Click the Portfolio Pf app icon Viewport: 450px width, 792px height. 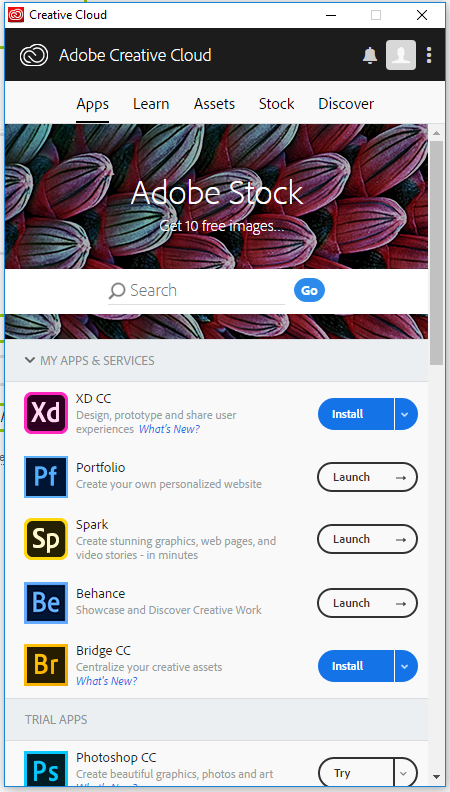tap(45, 476)
